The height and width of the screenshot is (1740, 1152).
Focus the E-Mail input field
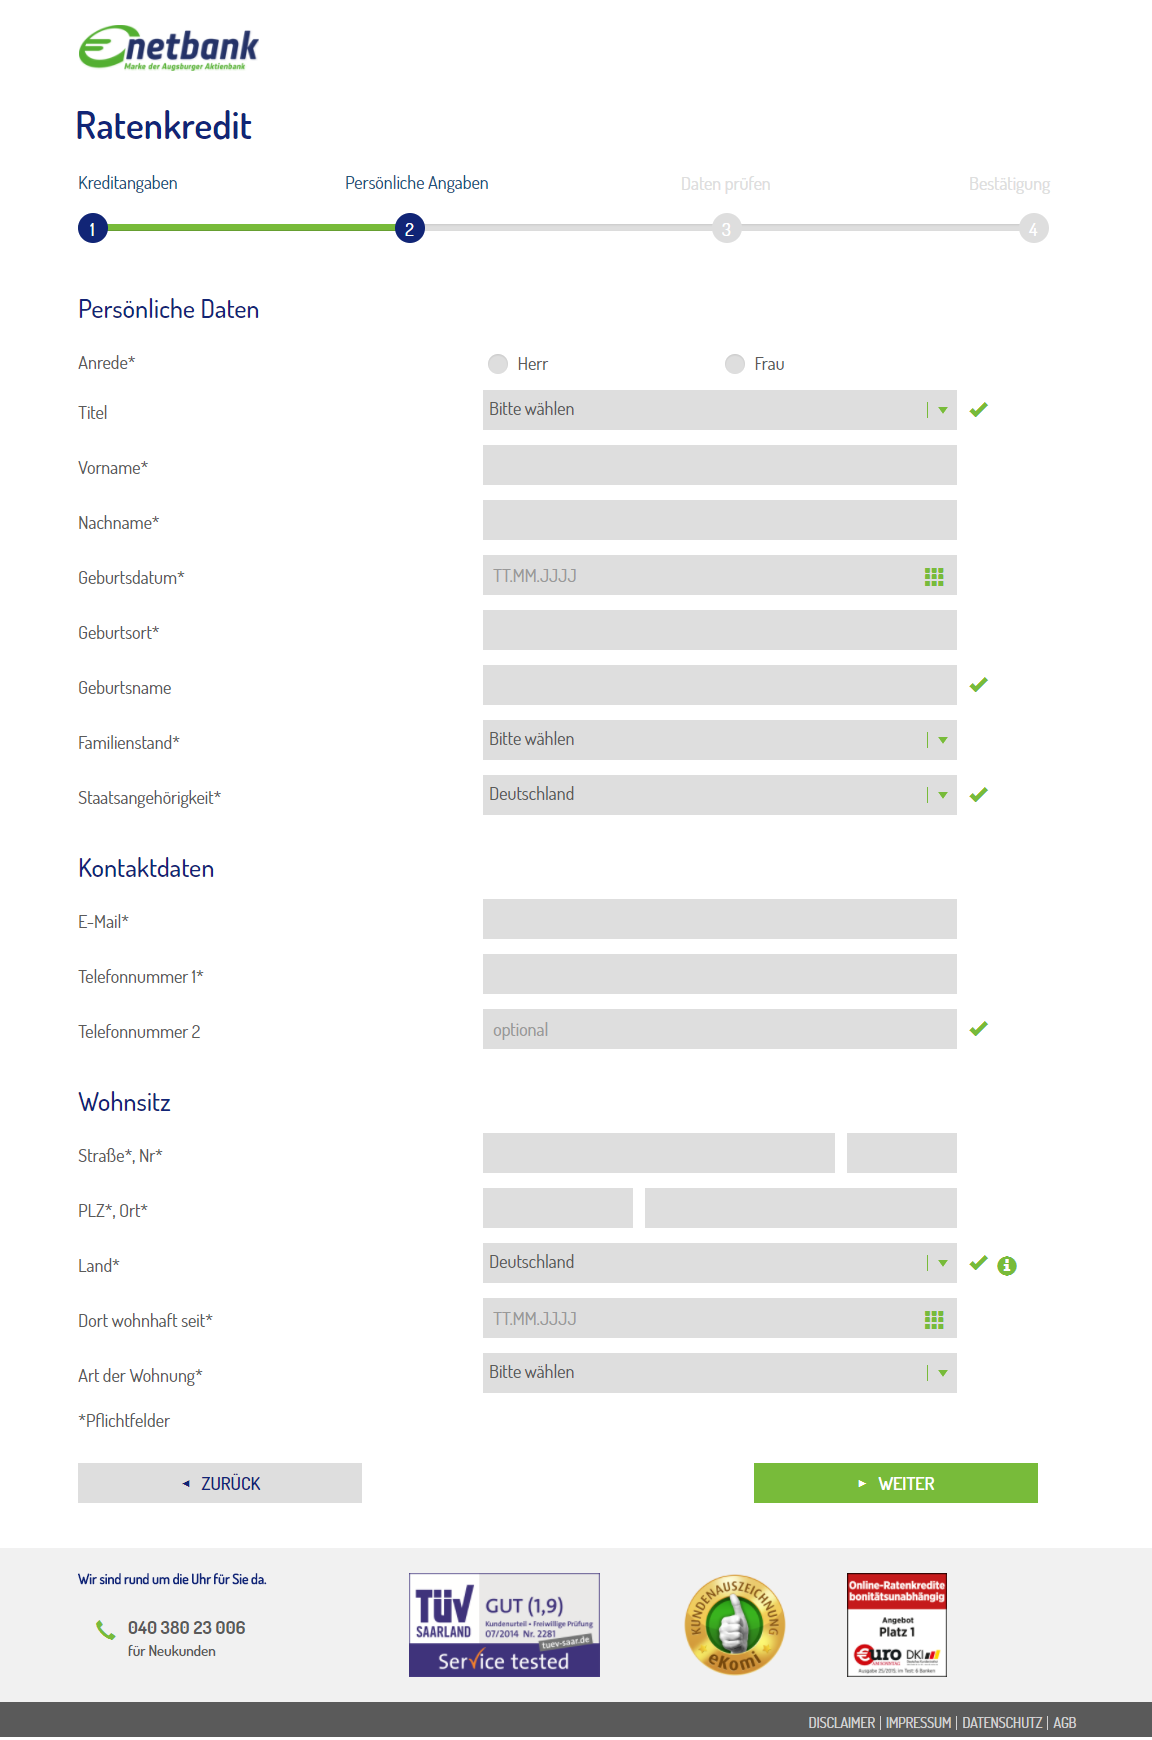click(720, 919)
